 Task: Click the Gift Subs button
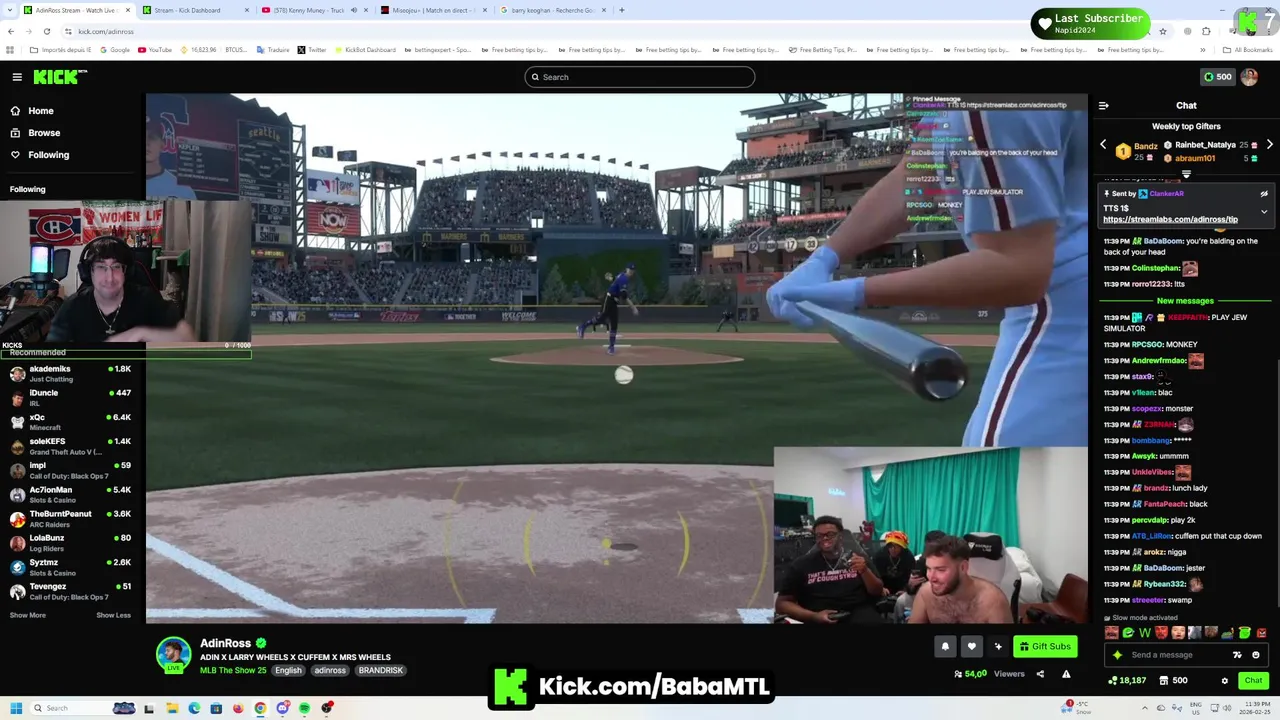point(1045,646)
